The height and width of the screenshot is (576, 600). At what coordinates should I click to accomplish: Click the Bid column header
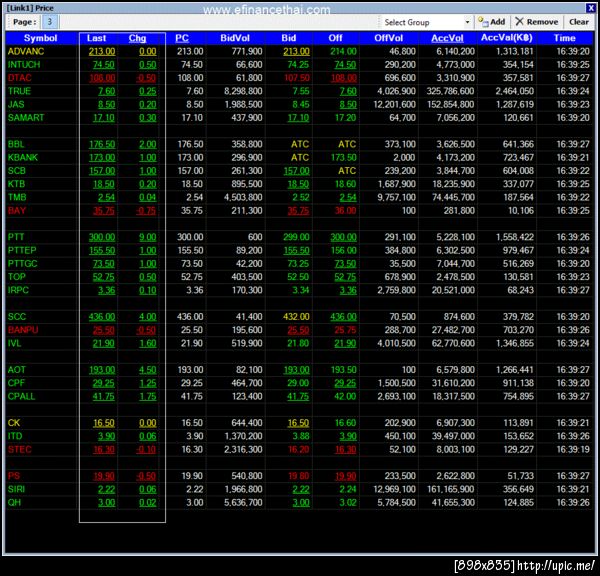click(289, 38)
